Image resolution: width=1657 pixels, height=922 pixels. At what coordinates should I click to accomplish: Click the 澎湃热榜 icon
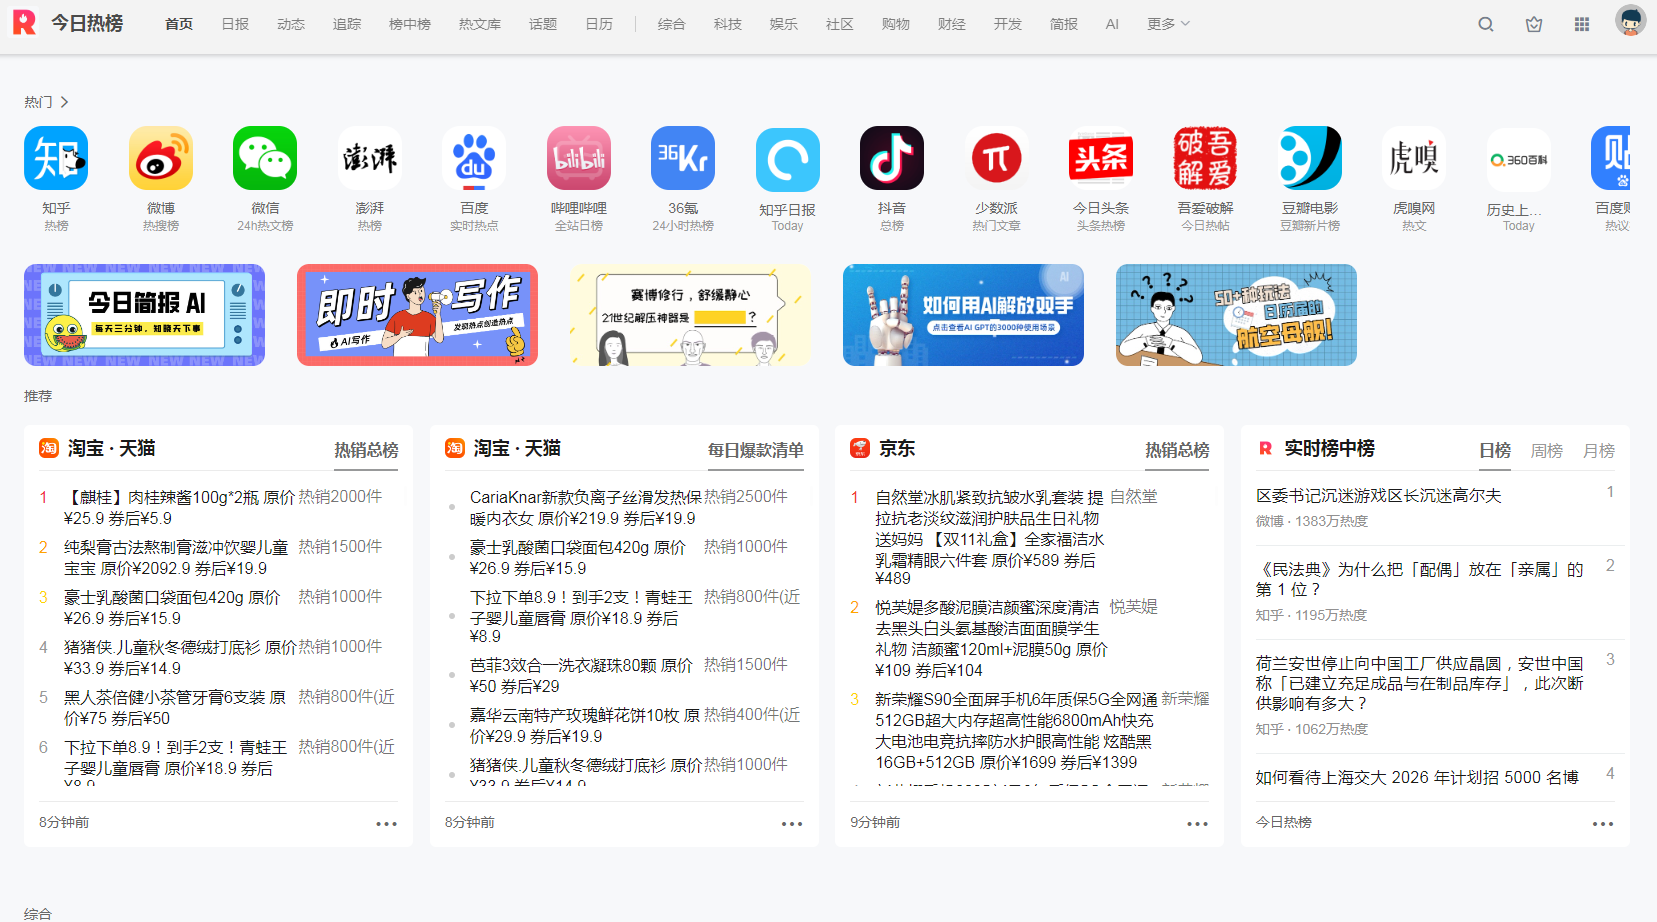[370, 157]
